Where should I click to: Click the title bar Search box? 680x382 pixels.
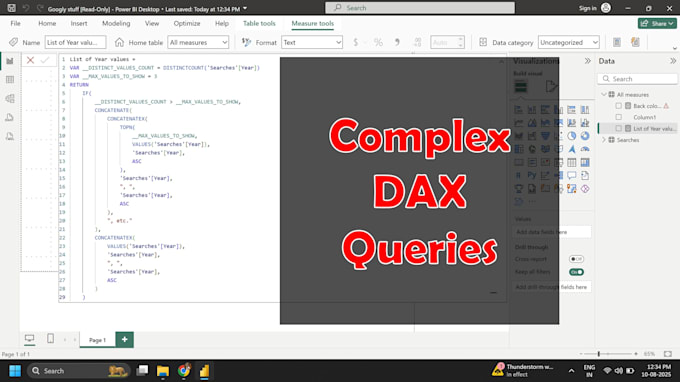coord(420,8)
